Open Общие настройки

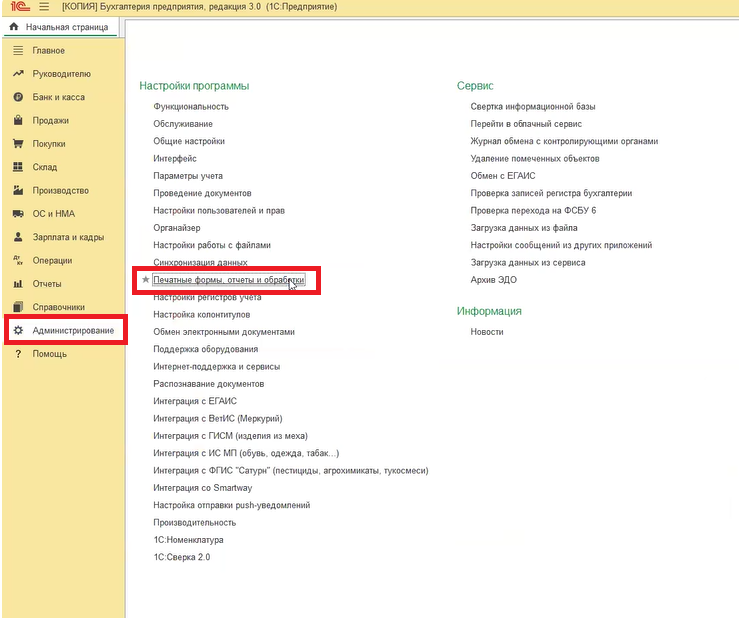click(189, 141)
